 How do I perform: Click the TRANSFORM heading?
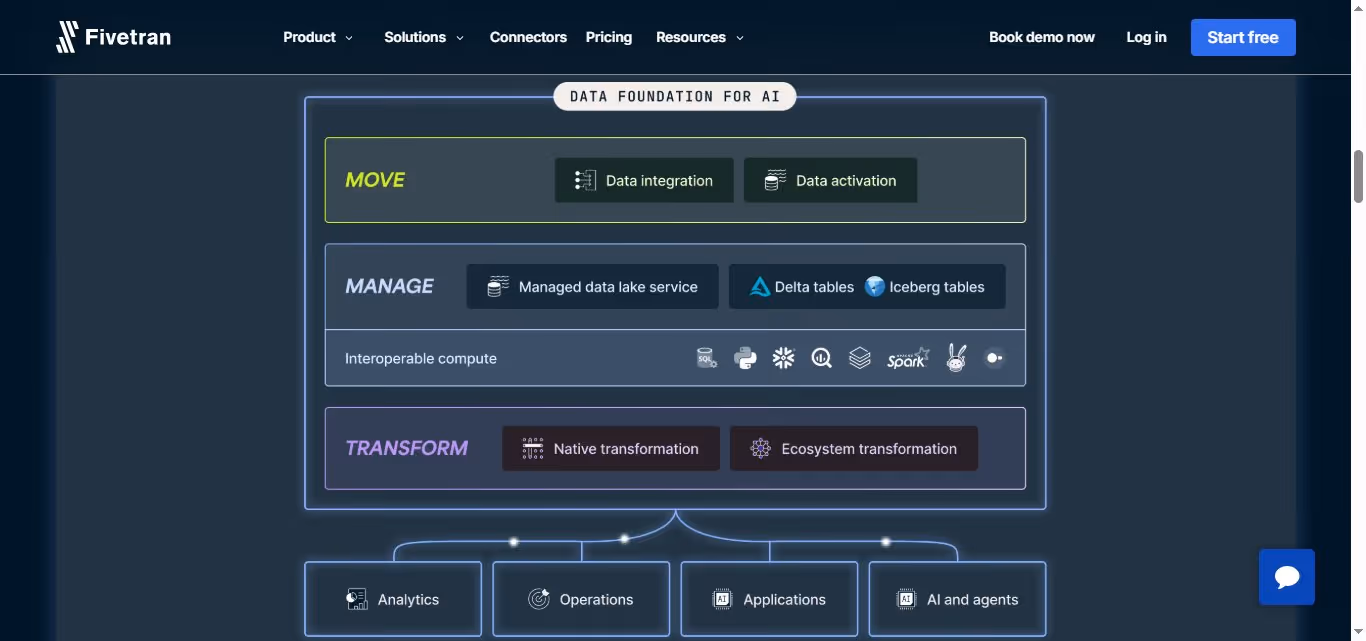406,448
